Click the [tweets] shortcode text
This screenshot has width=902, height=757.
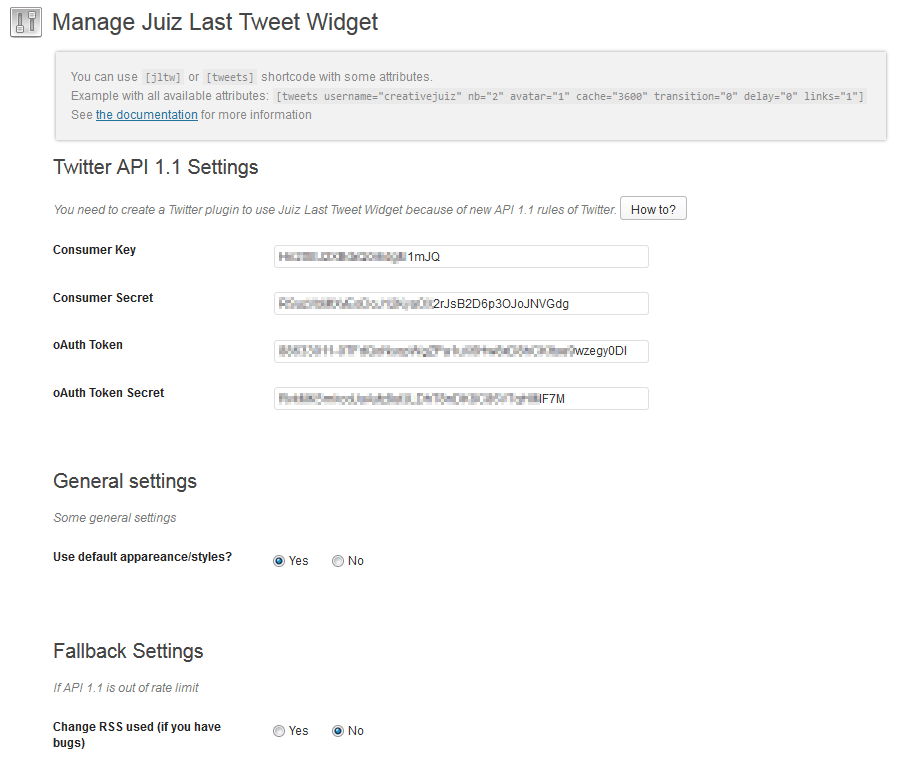(230, 78)
